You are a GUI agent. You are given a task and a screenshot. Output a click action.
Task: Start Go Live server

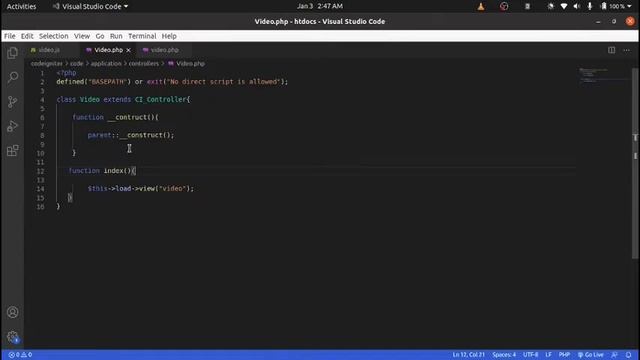click(x=591, y=355)
